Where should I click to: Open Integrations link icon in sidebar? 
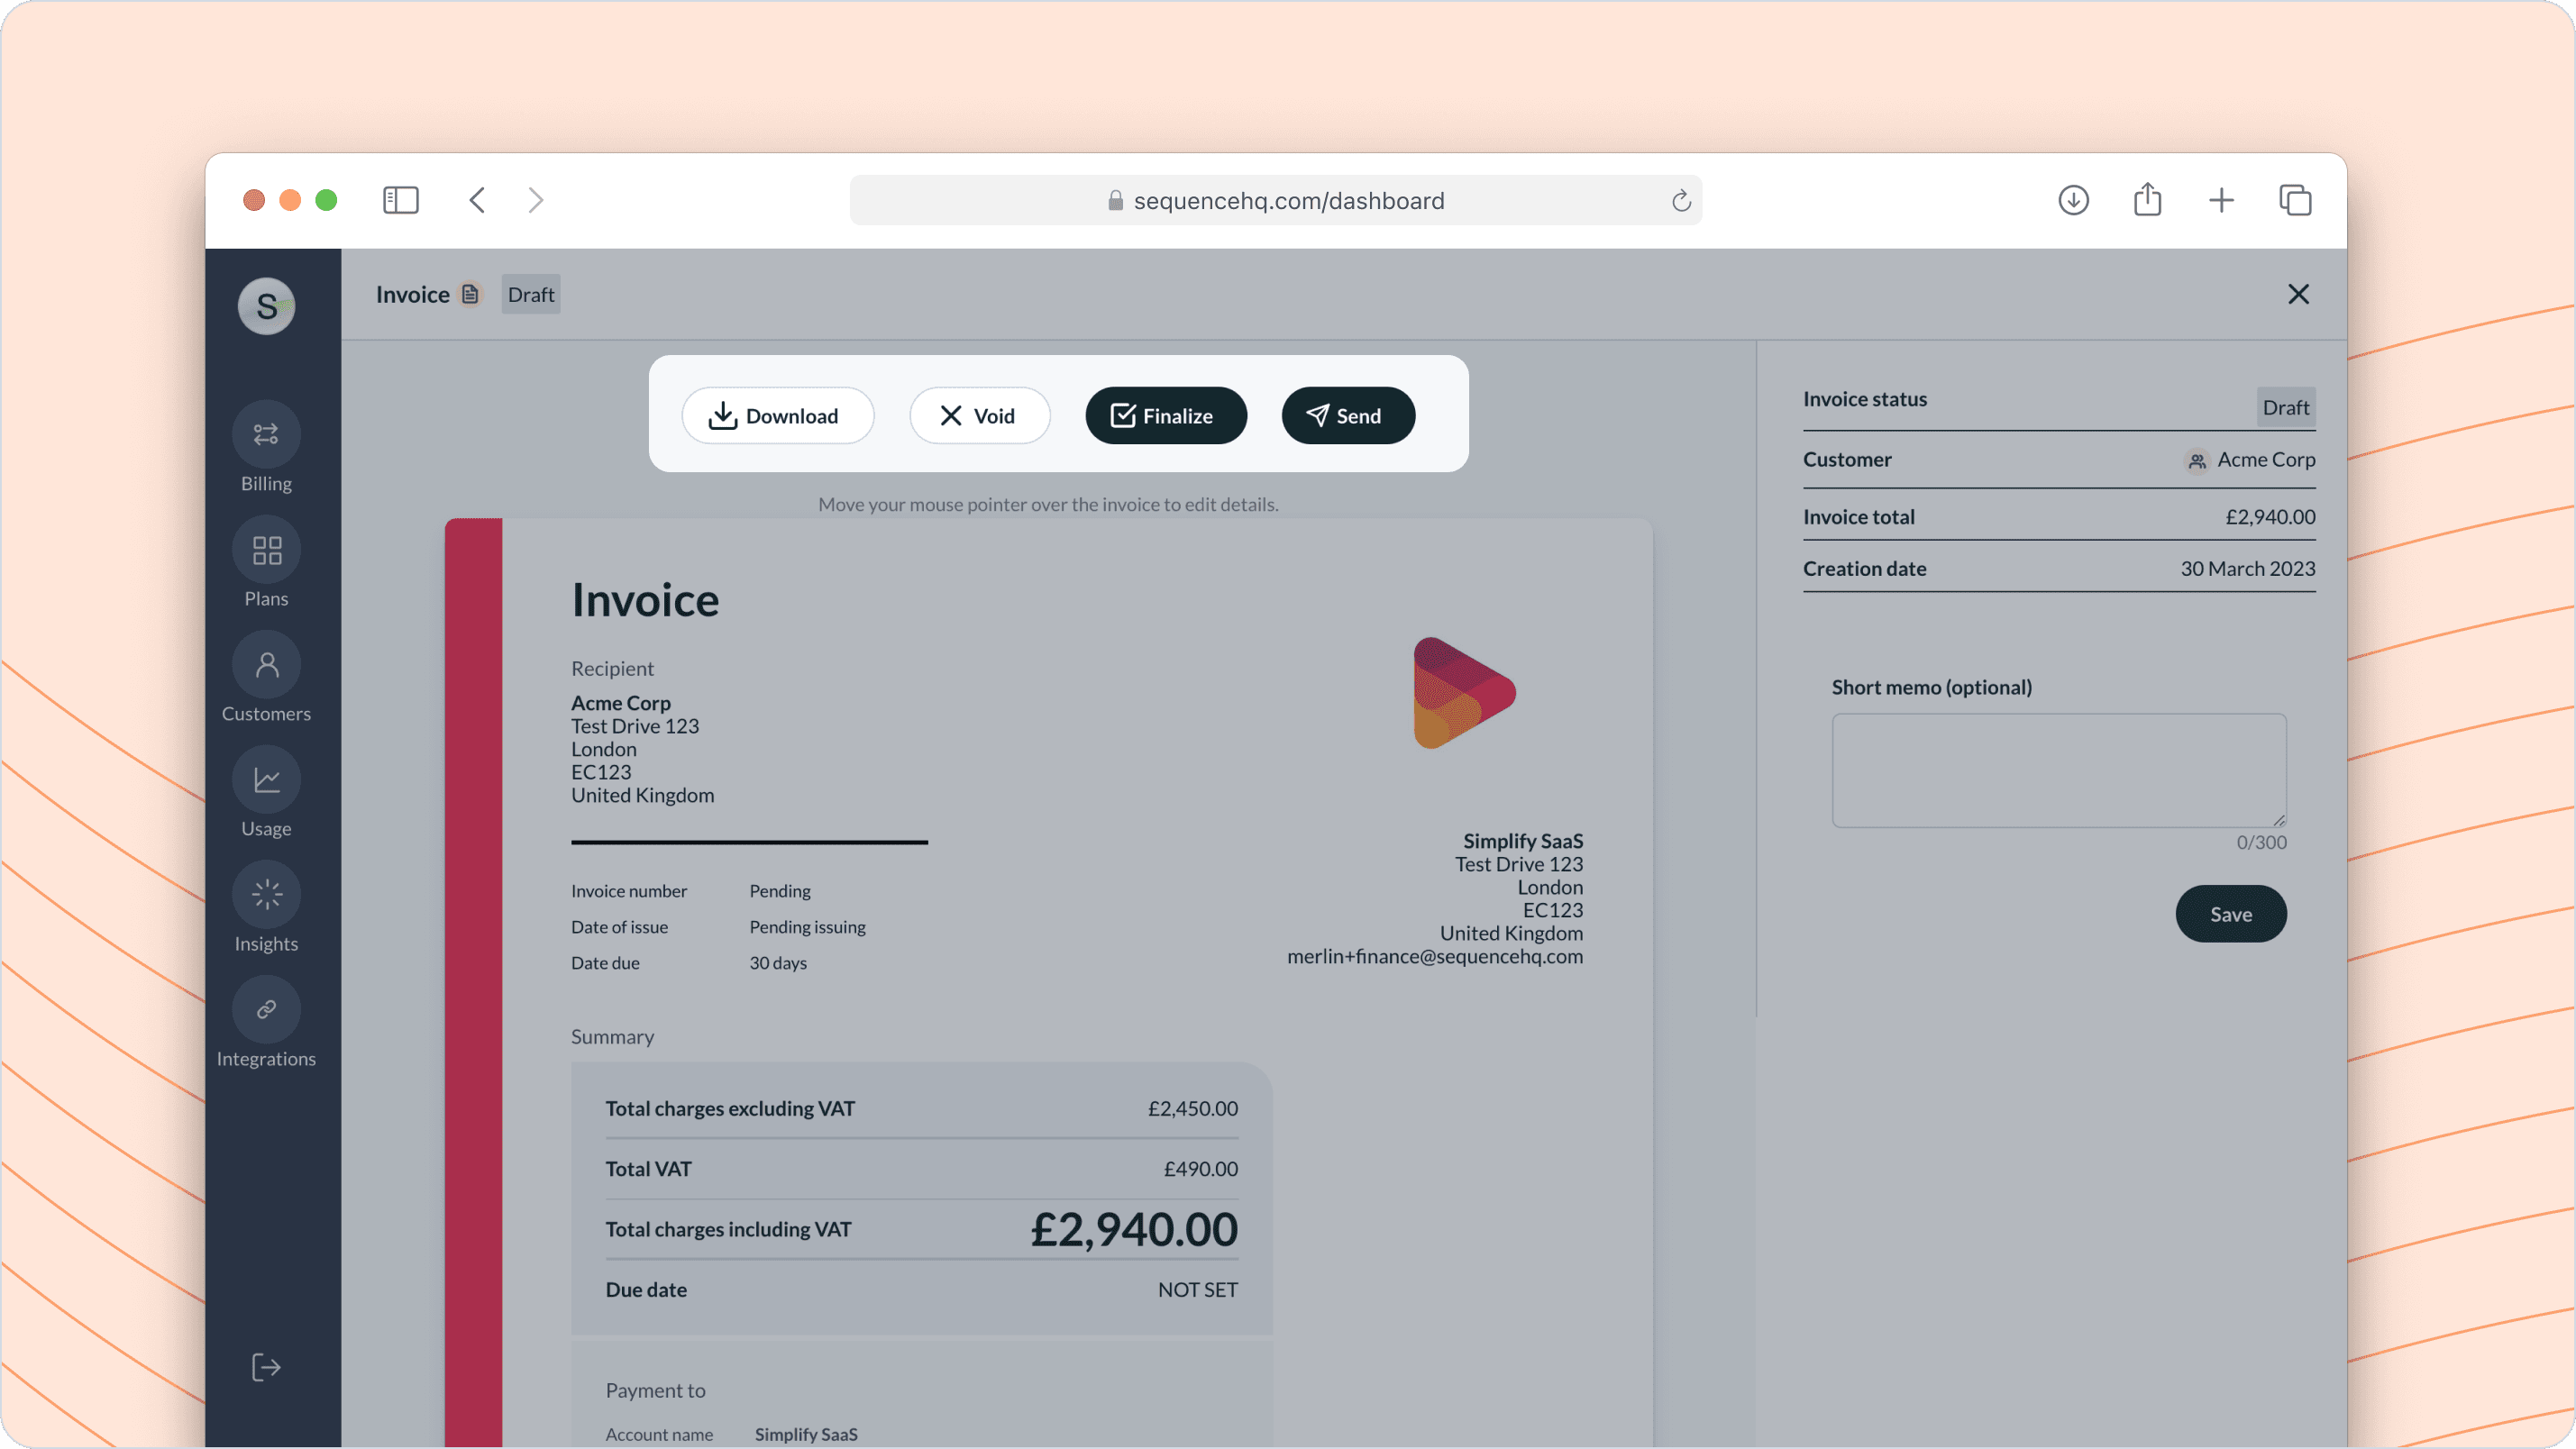(266, 1010)
